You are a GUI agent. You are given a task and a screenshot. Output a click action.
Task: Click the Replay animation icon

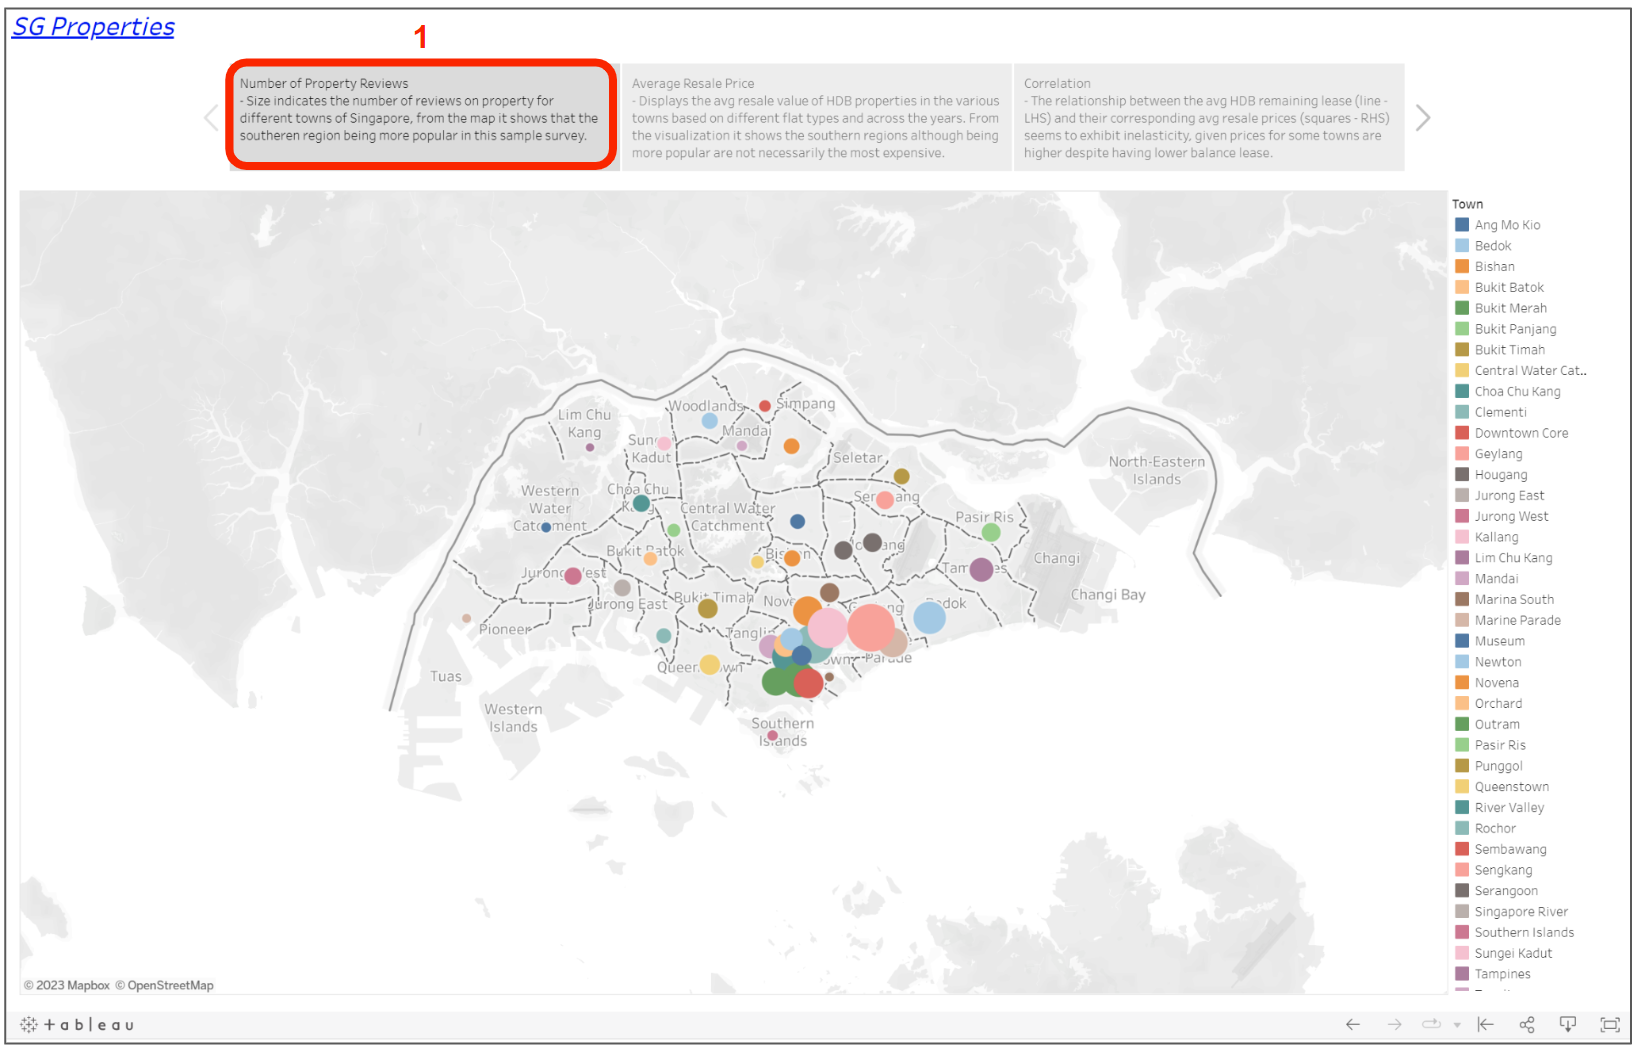[x=1432, y=1024]
